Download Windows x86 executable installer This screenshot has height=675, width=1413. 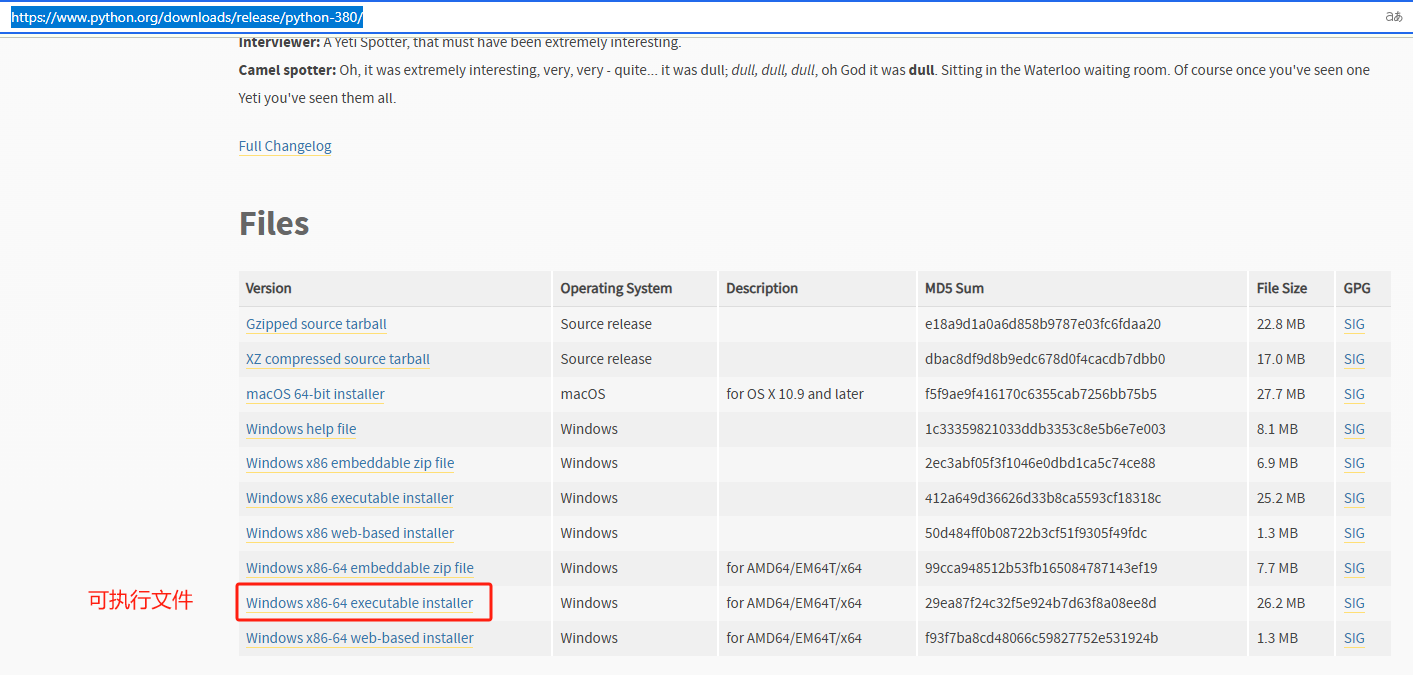pyautogui.click(x=350, y=498)
